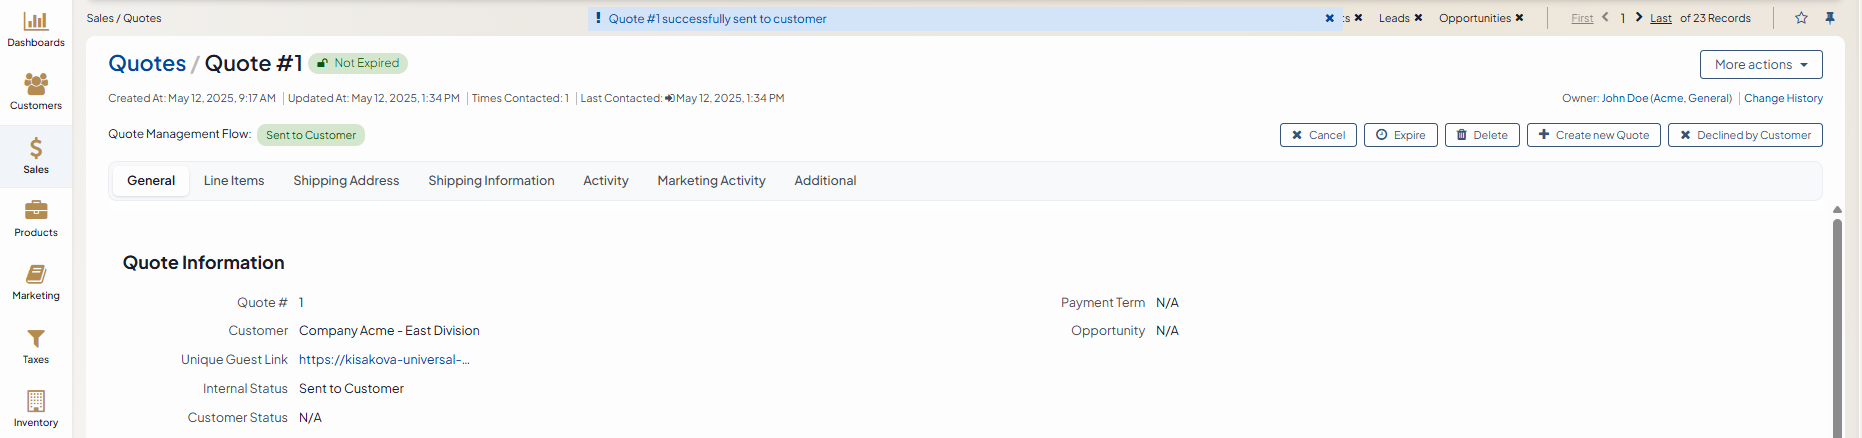Pin this page using the pin icon

pos(1830,18)
